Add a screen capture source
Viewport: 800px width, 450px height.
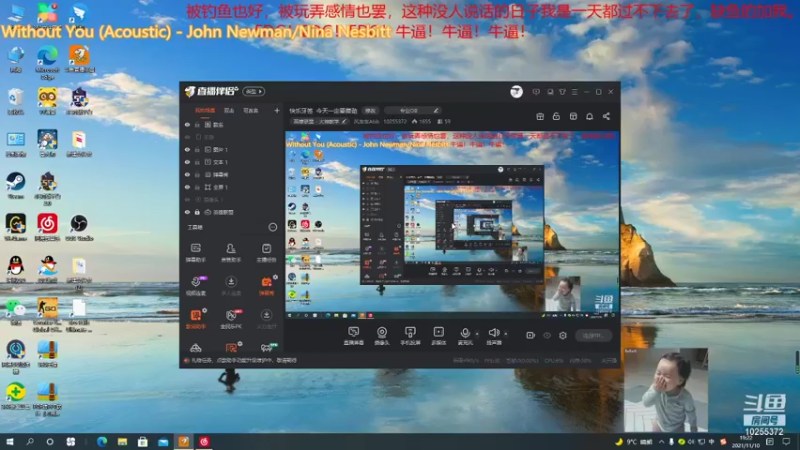(x=353, y=336)
